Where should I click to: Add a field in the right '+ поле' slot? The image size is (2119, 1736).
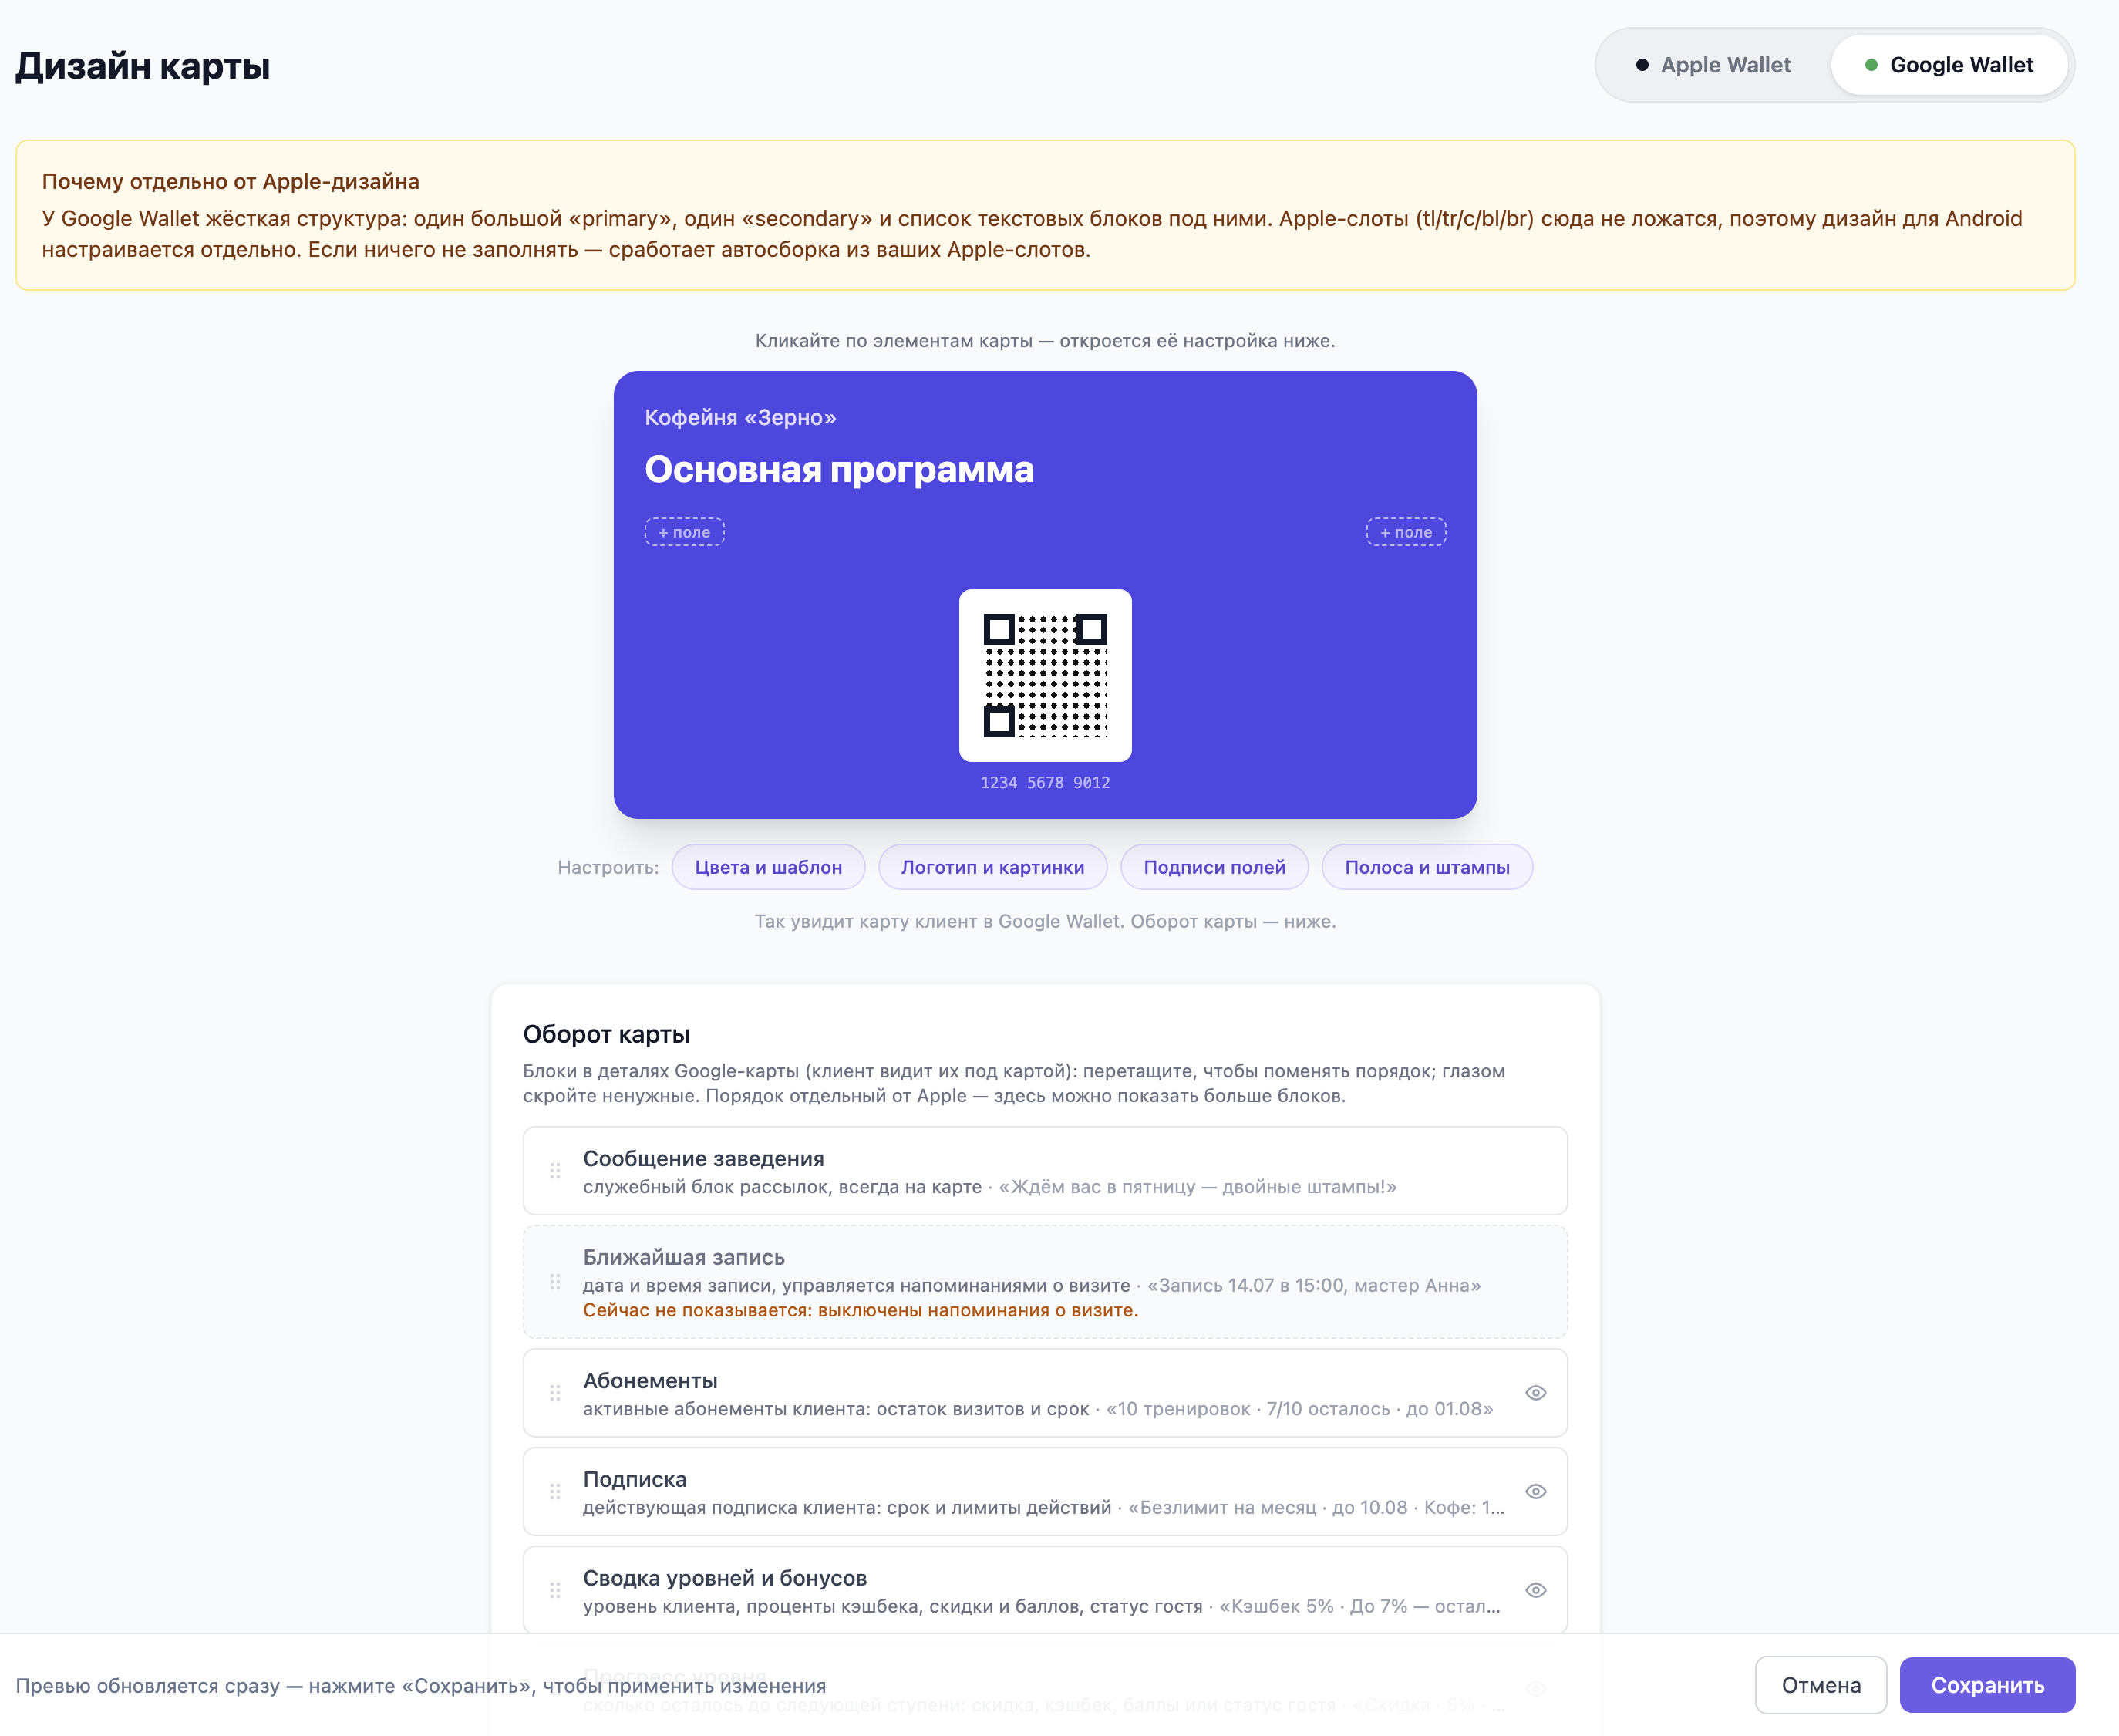coord(1406,532)
